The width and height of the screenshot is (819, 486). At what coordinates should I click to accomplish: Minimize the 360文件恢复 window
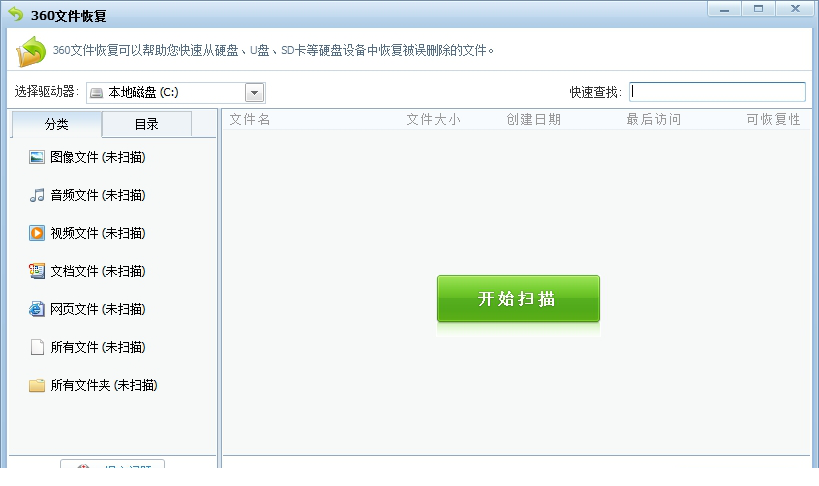click(724, 9)
